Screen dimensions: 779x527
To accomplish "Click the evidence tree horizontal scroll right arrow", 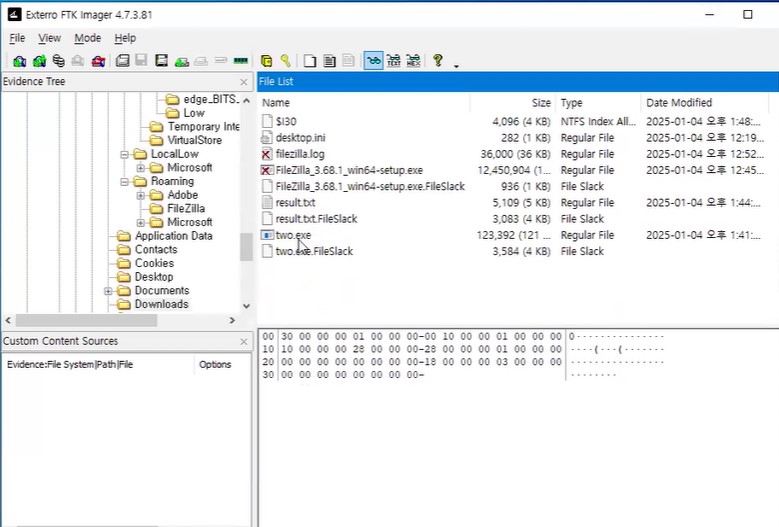I will tap(232, 321).
